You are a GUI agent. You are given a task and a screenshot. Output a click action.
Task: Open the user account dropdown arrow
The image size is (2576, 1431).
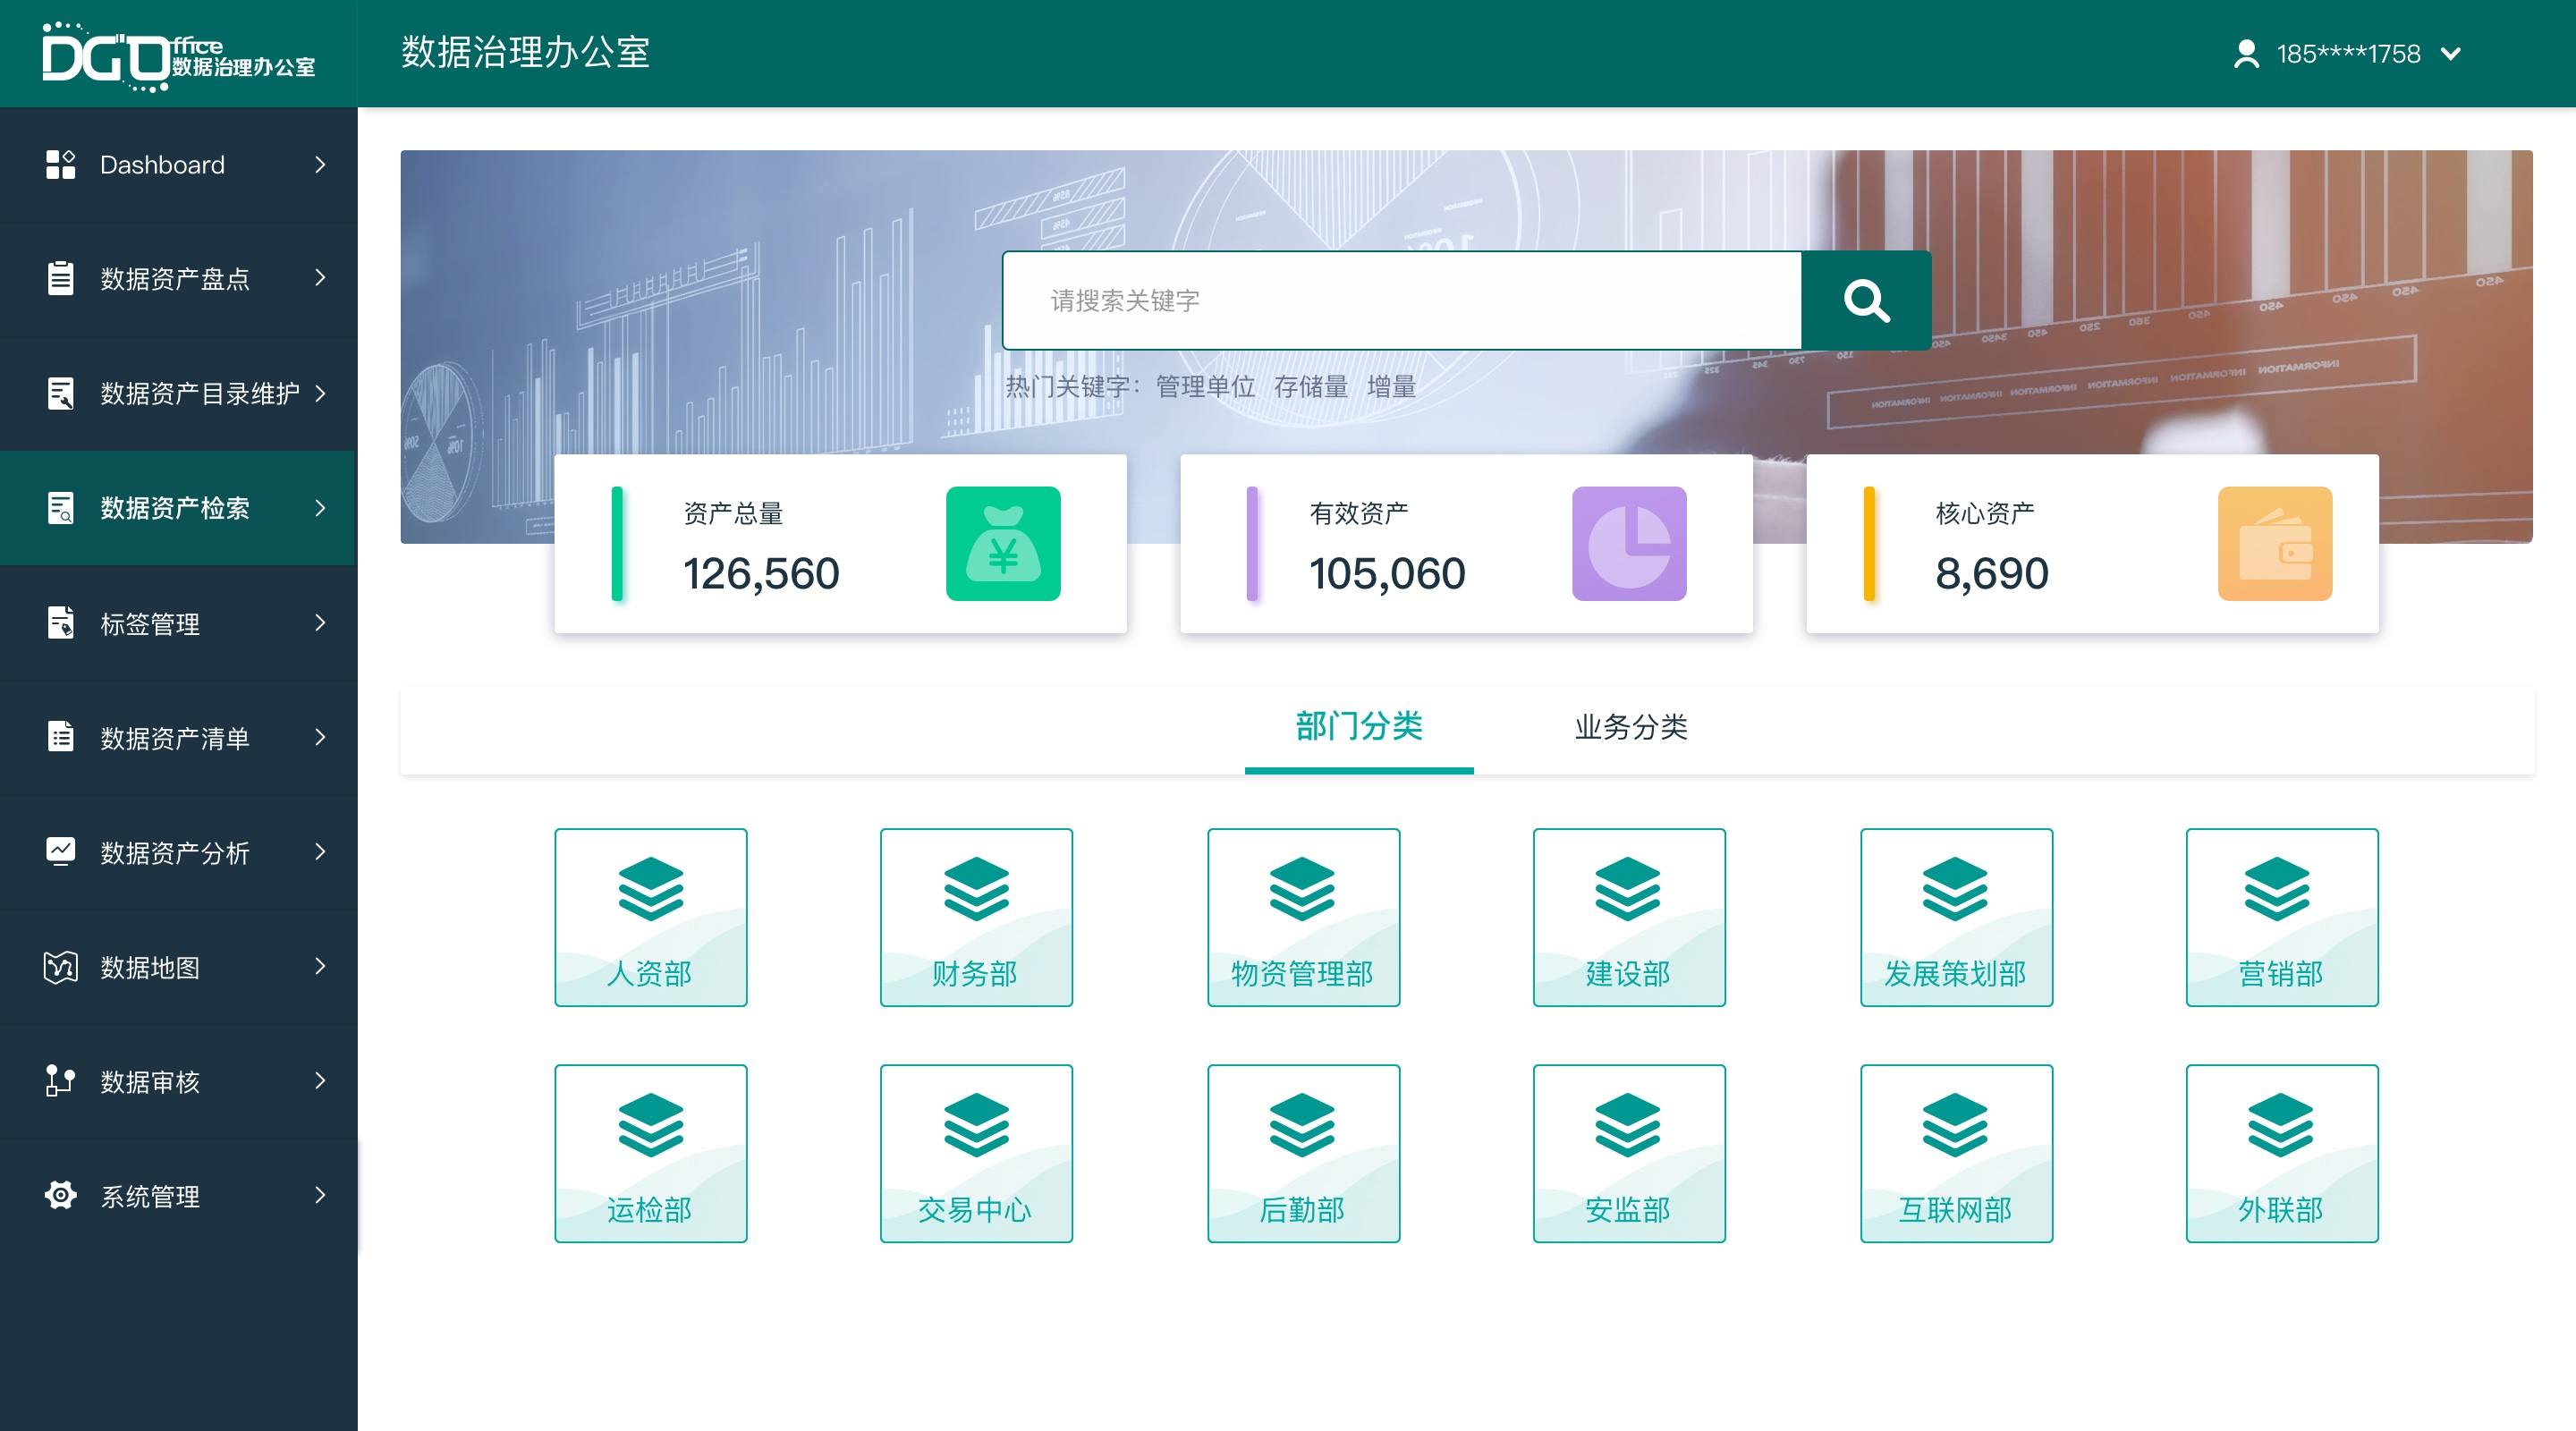(2451, 54)
